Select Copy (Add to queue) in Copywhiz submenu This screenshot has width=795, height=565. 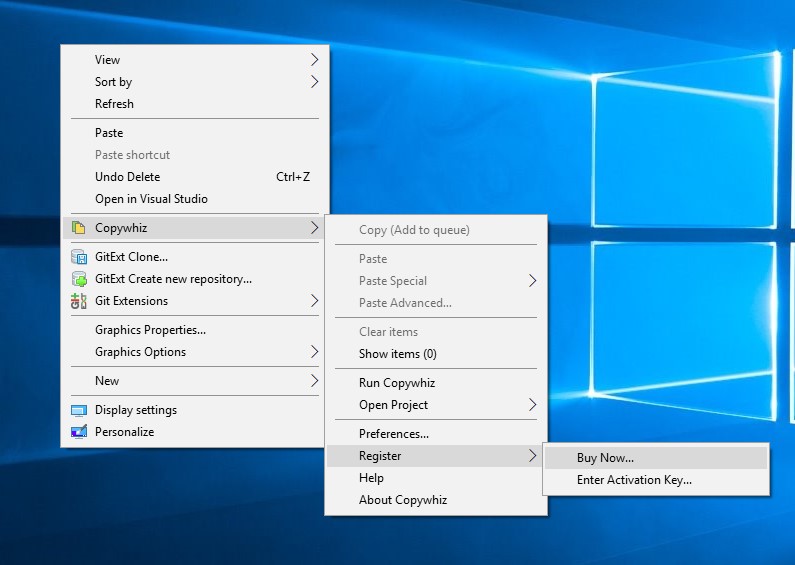click(436, 230)
